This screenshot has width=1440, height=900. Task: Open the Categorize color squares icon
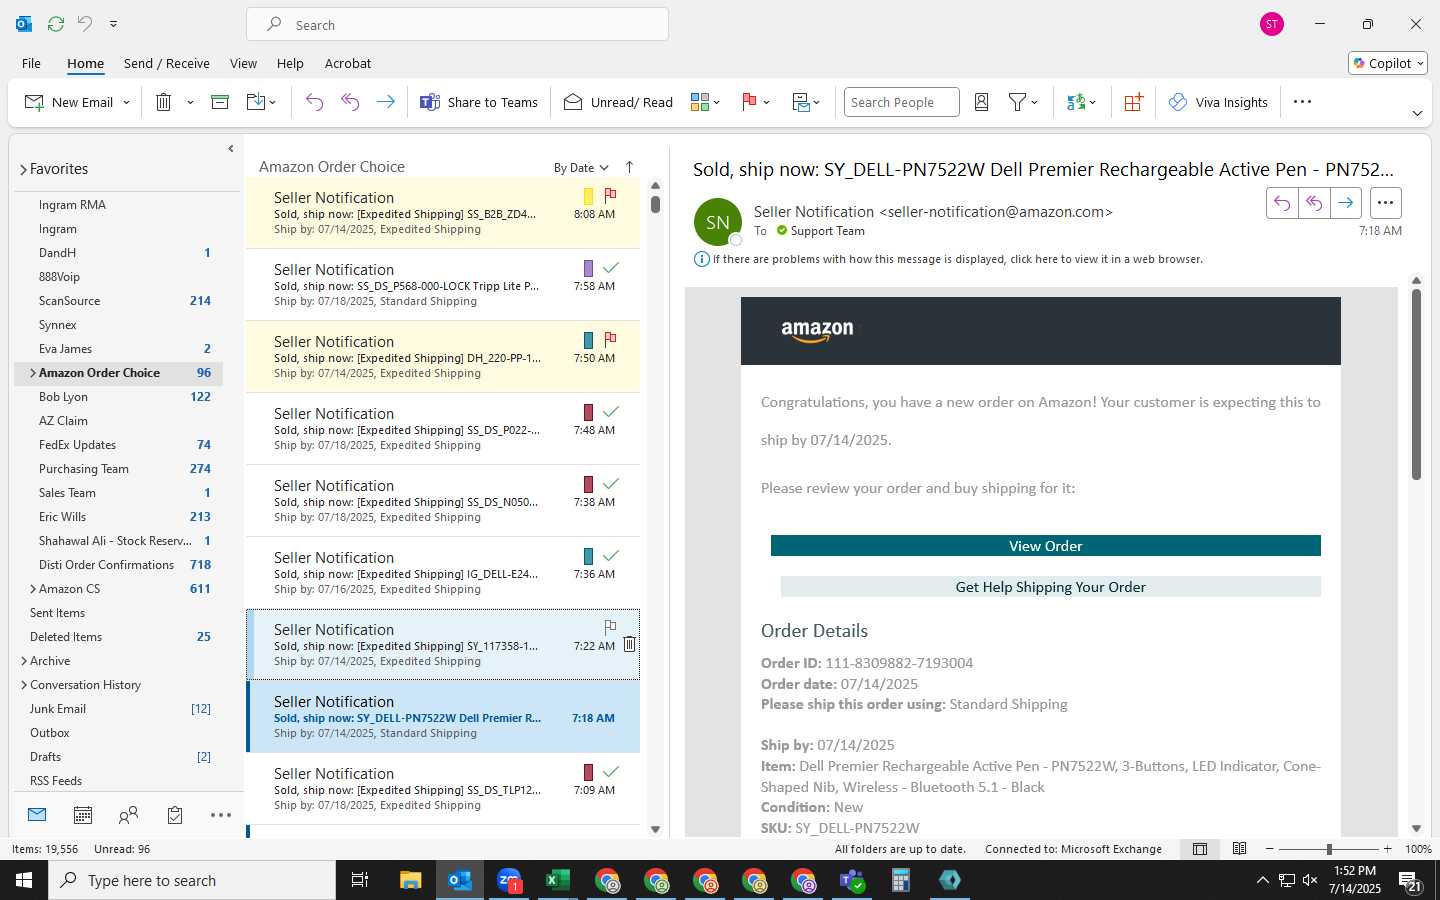click(x=700, y=102)
